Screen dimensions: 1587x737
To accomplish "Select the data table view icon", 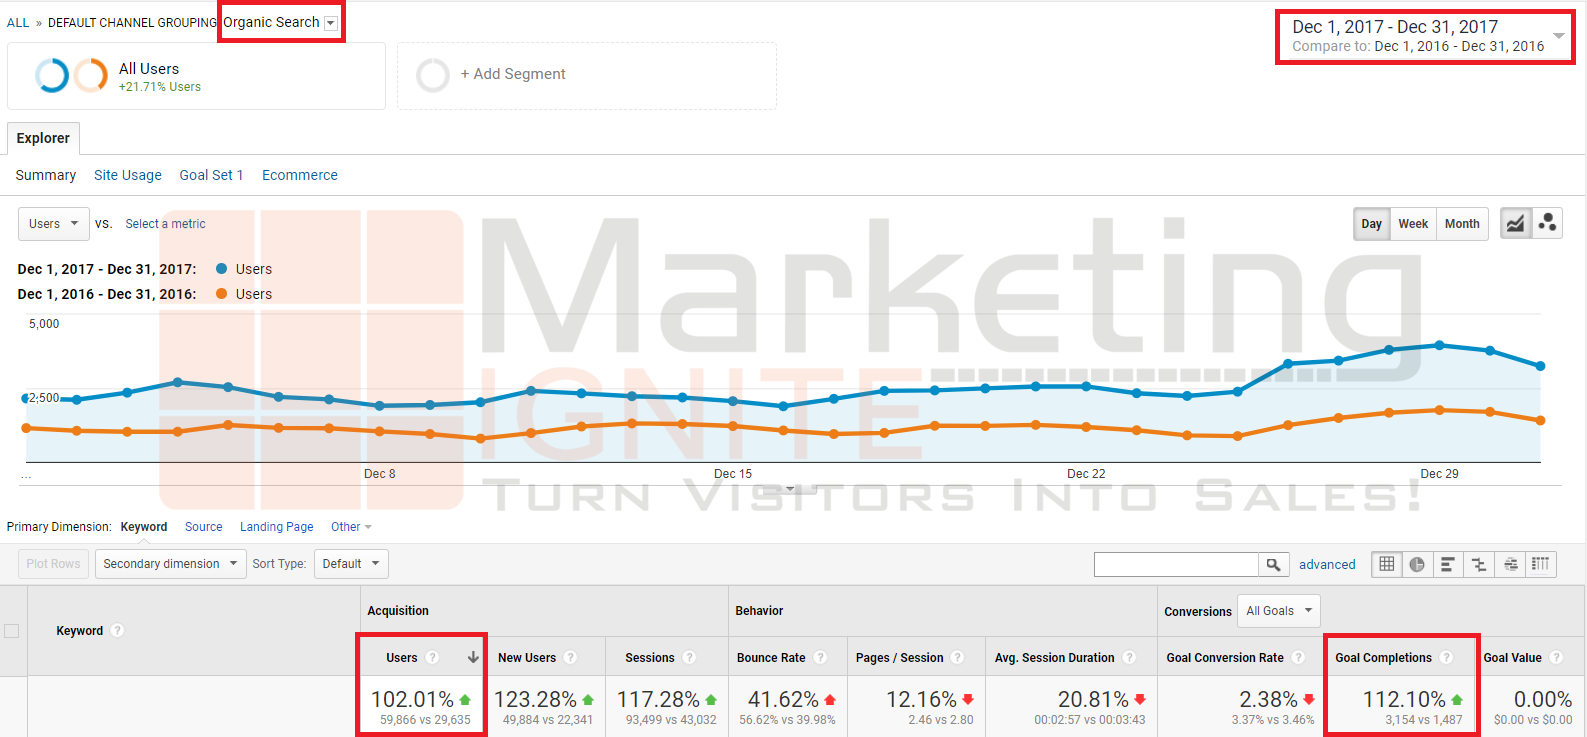I will [x=1387, y=565].
